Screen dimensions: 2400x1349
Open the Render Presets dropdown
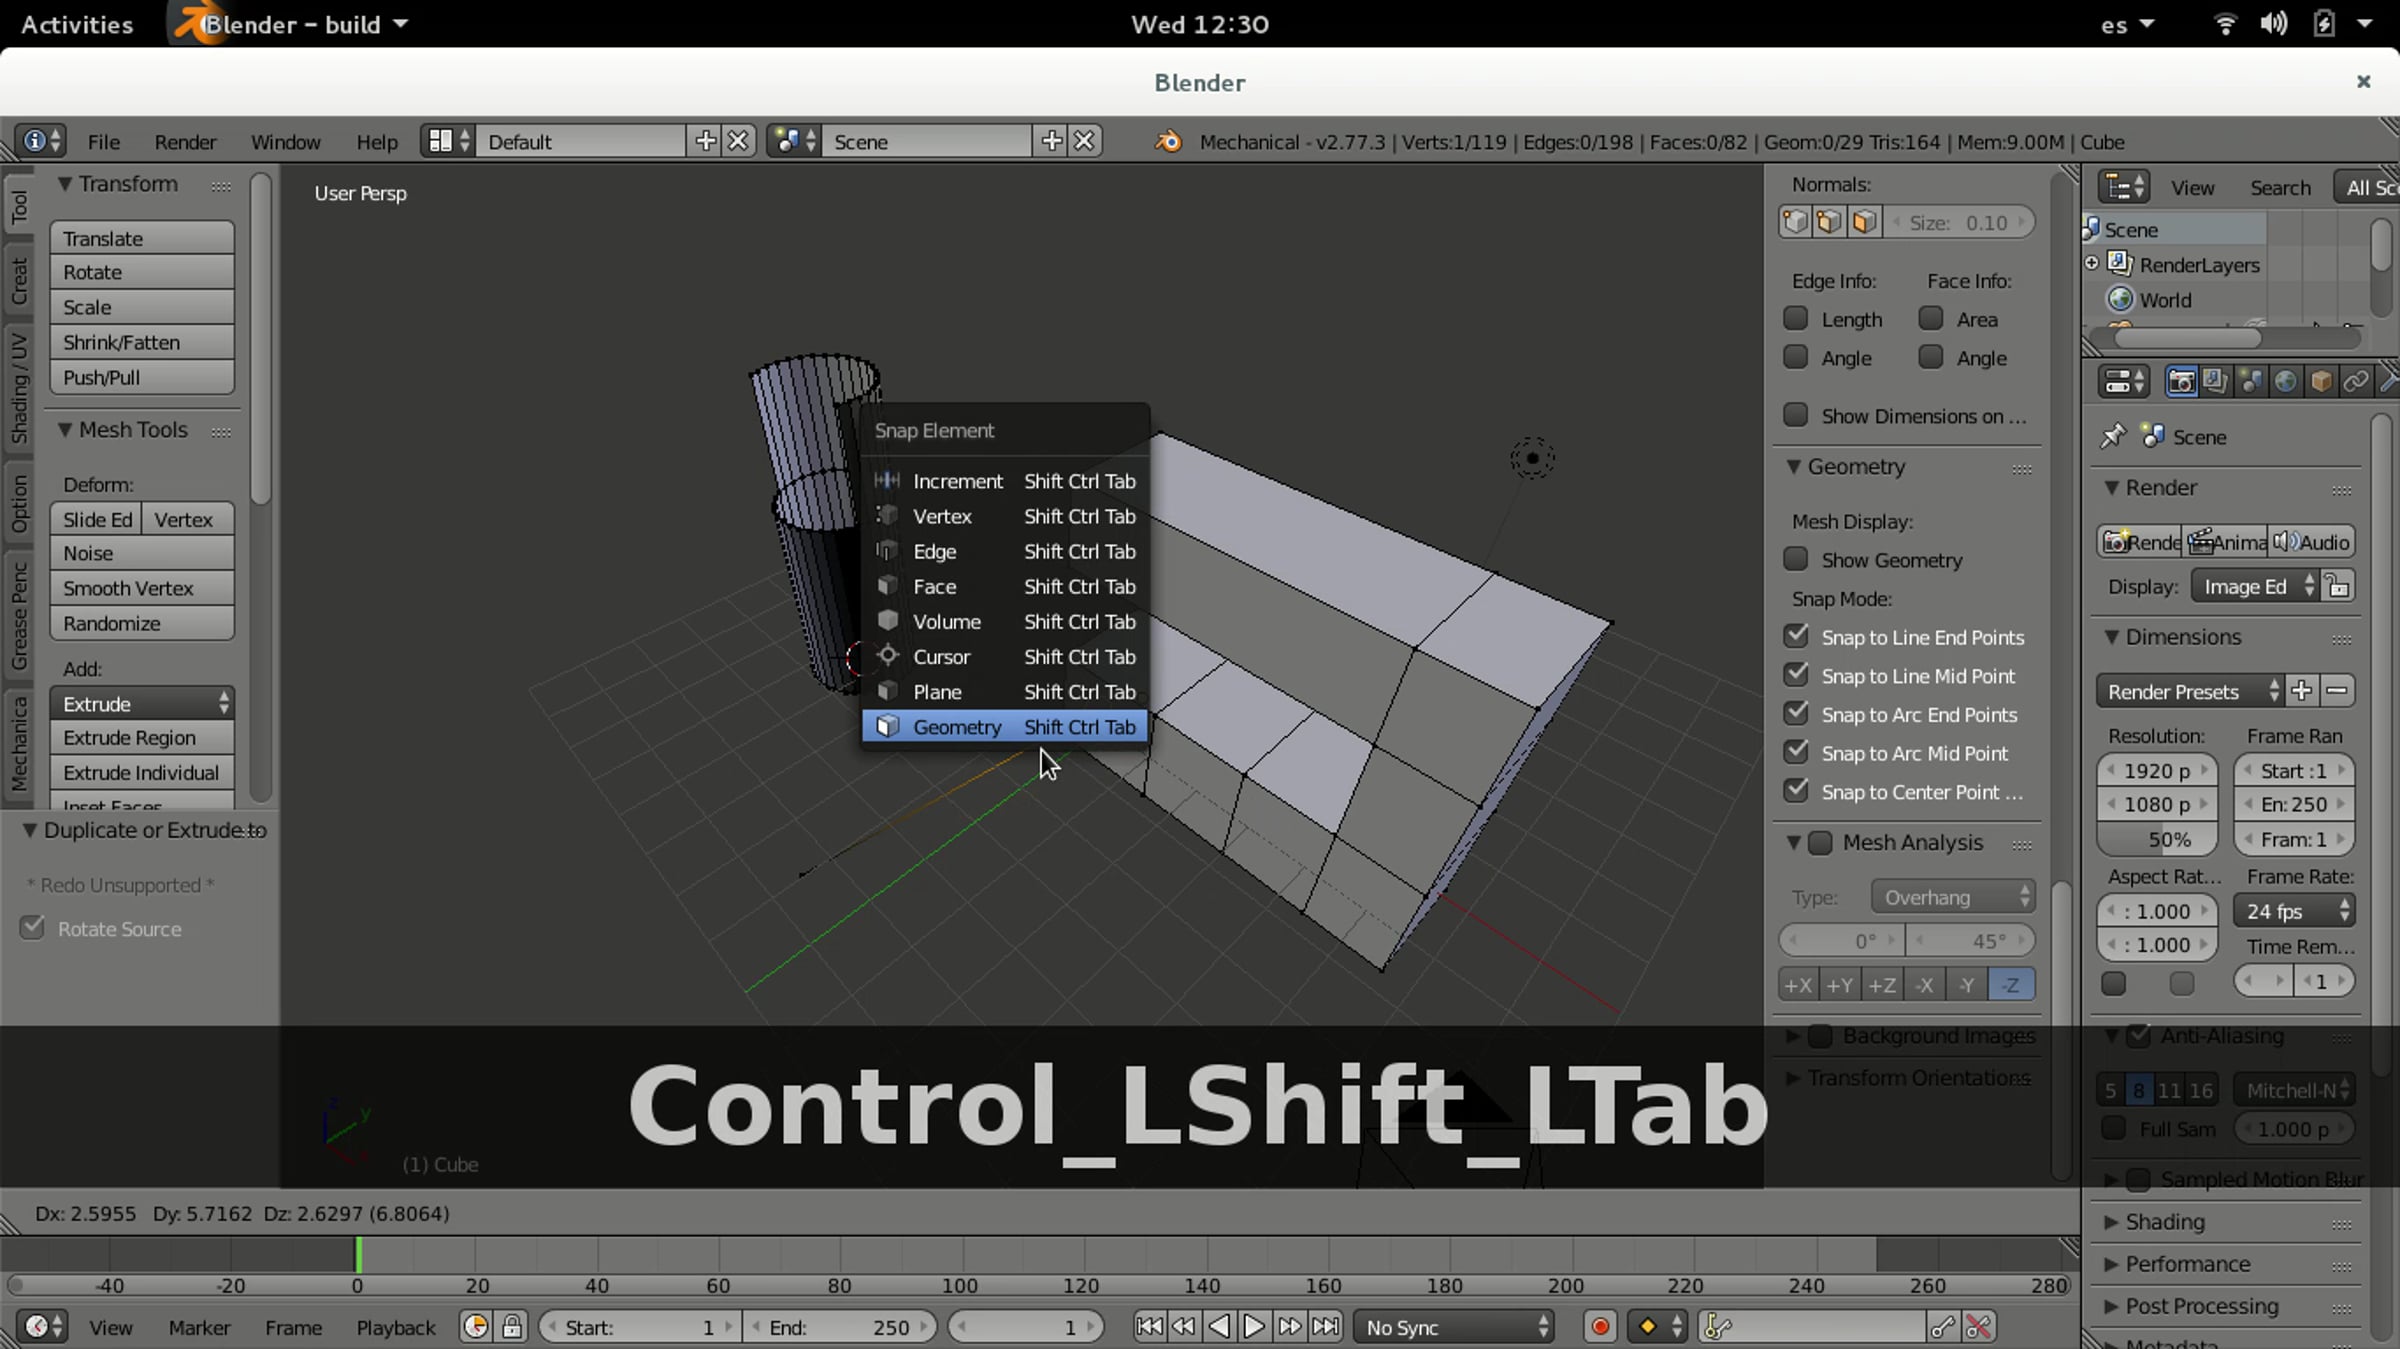click(2191, 691)
